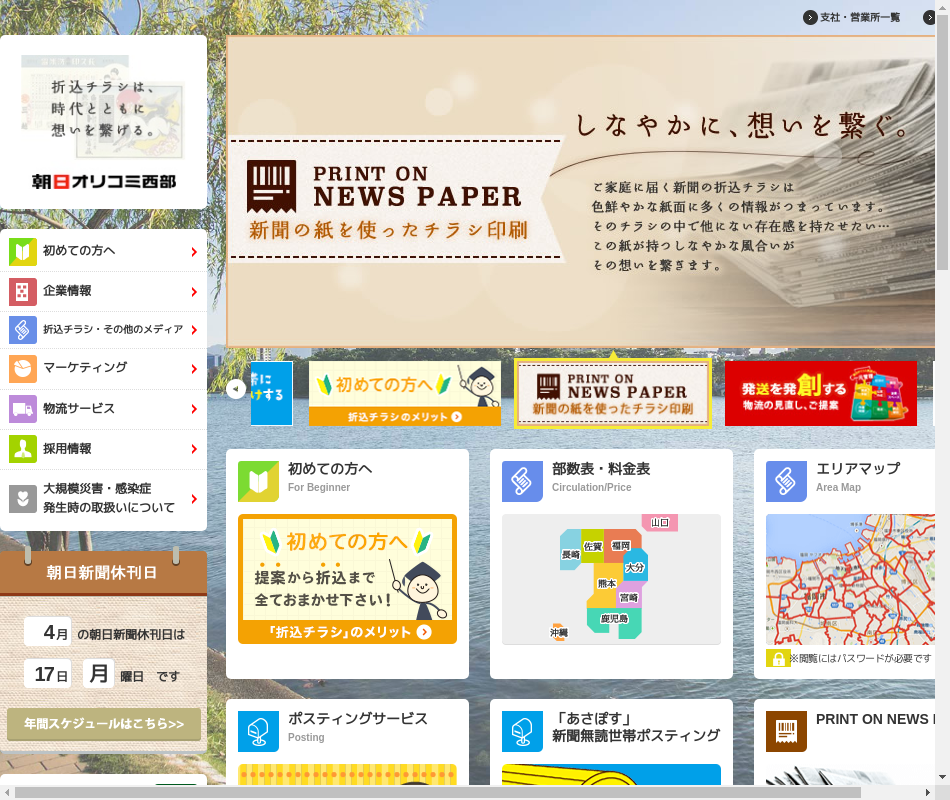Click 佐賀 region on the Kyushu map
This screenshot has height=800, width=950.
tap(592, 547)
